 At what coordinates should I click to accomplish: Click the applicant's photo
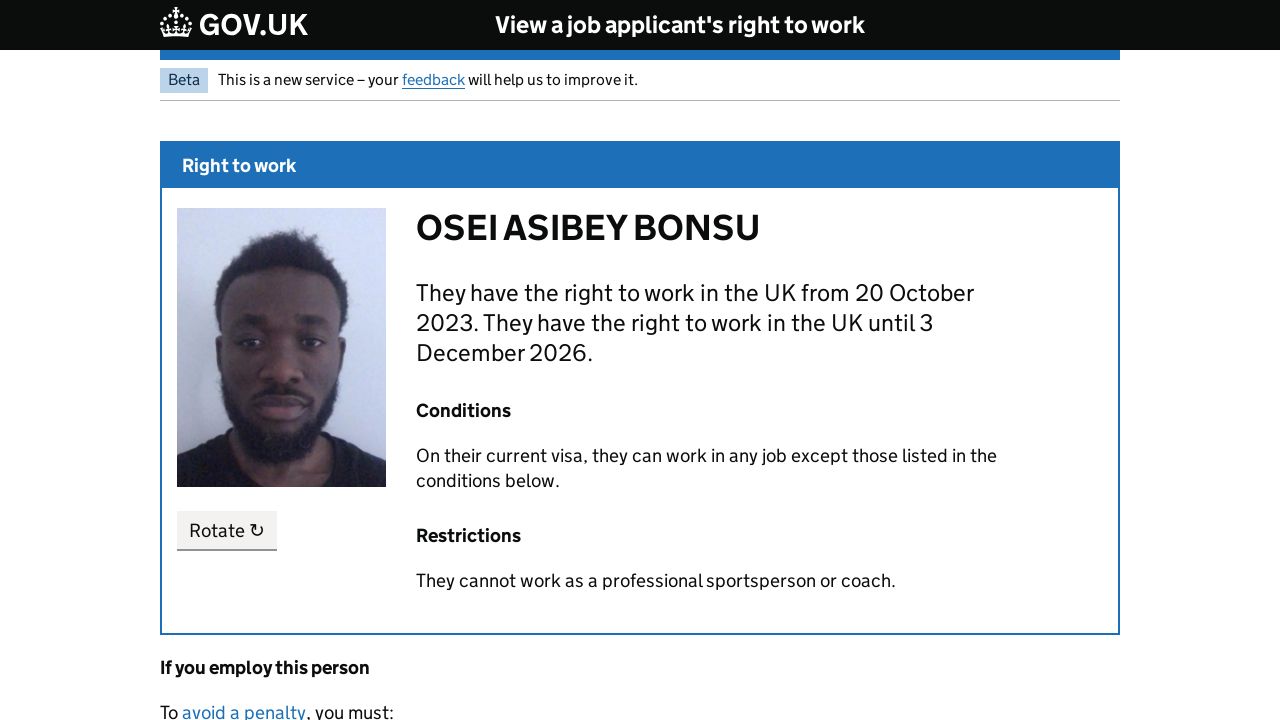point(281,347)
